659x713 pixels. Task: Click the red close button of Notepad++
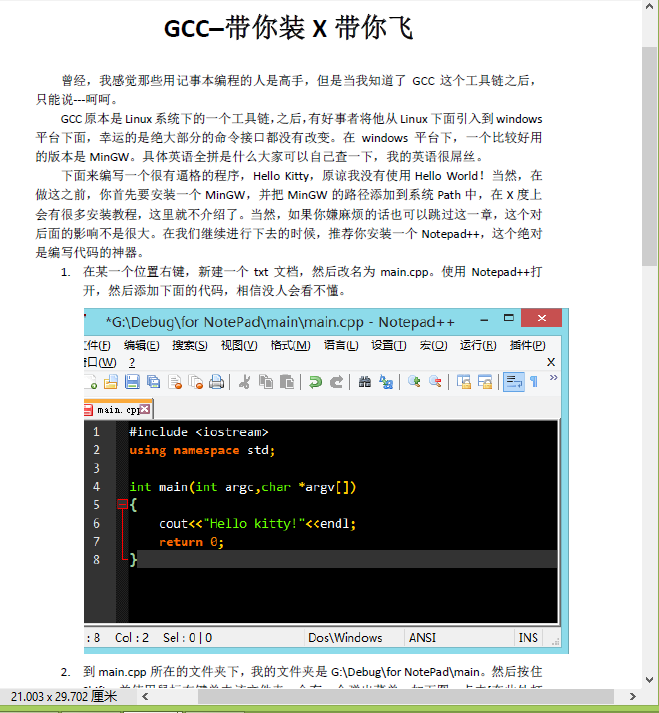(542, 318)
